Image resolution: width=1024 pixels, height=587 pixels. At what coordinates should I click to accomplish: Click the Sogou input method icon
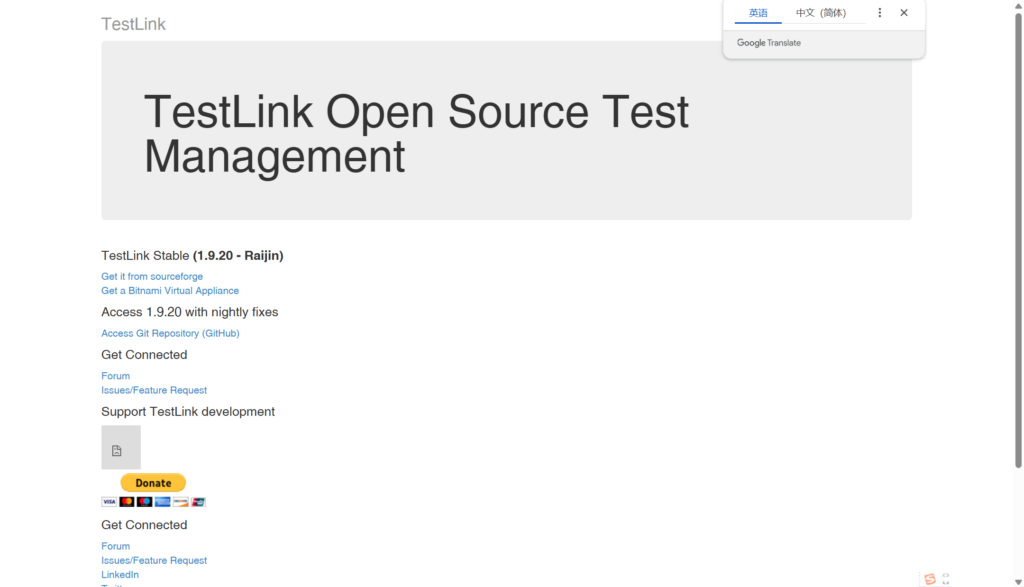point(930,579)
